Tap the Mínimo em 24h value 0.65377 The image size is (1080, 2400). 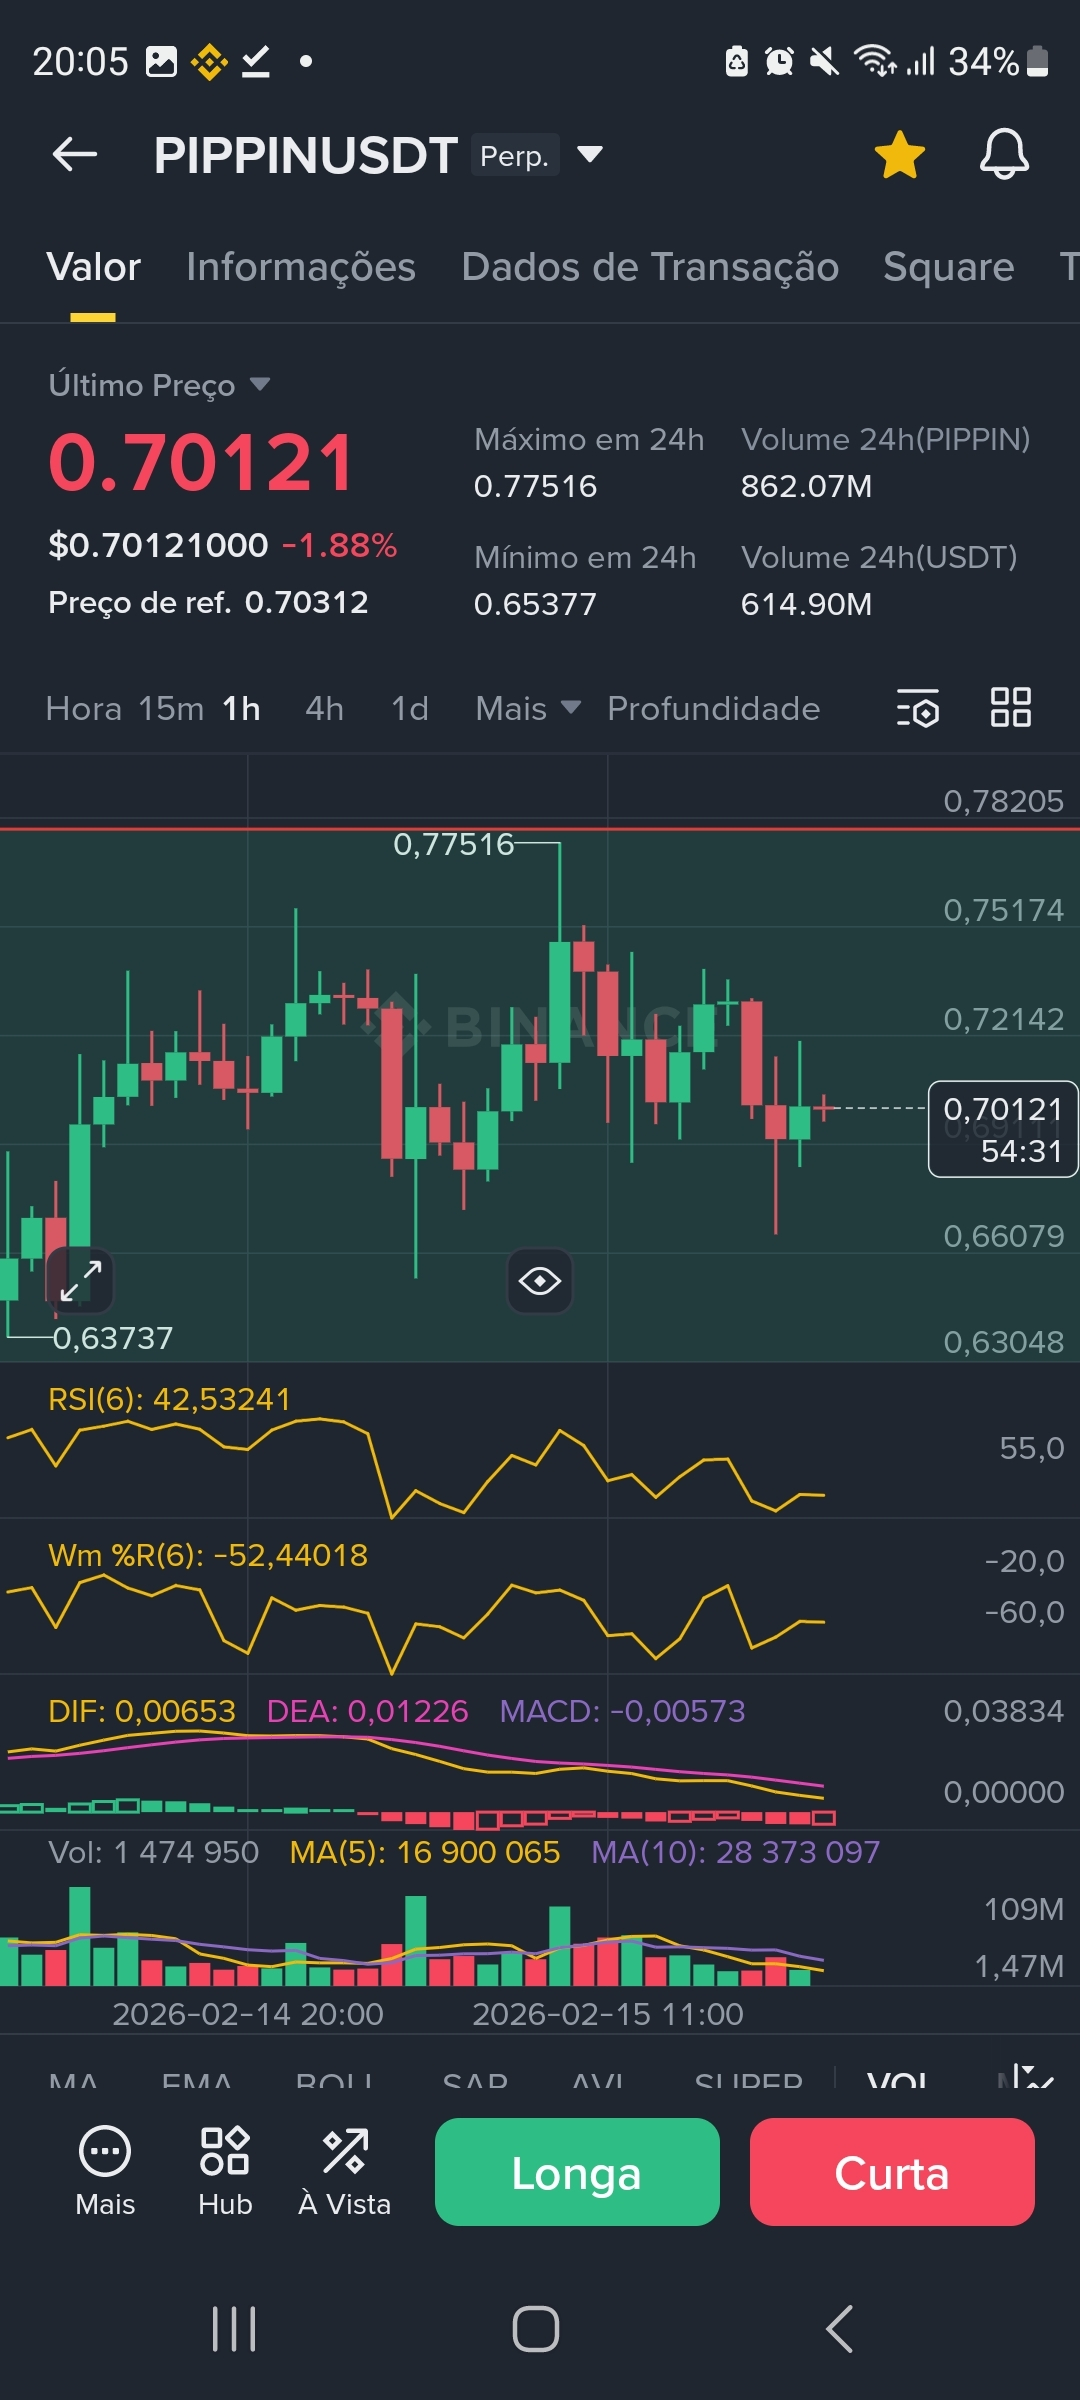535,604
